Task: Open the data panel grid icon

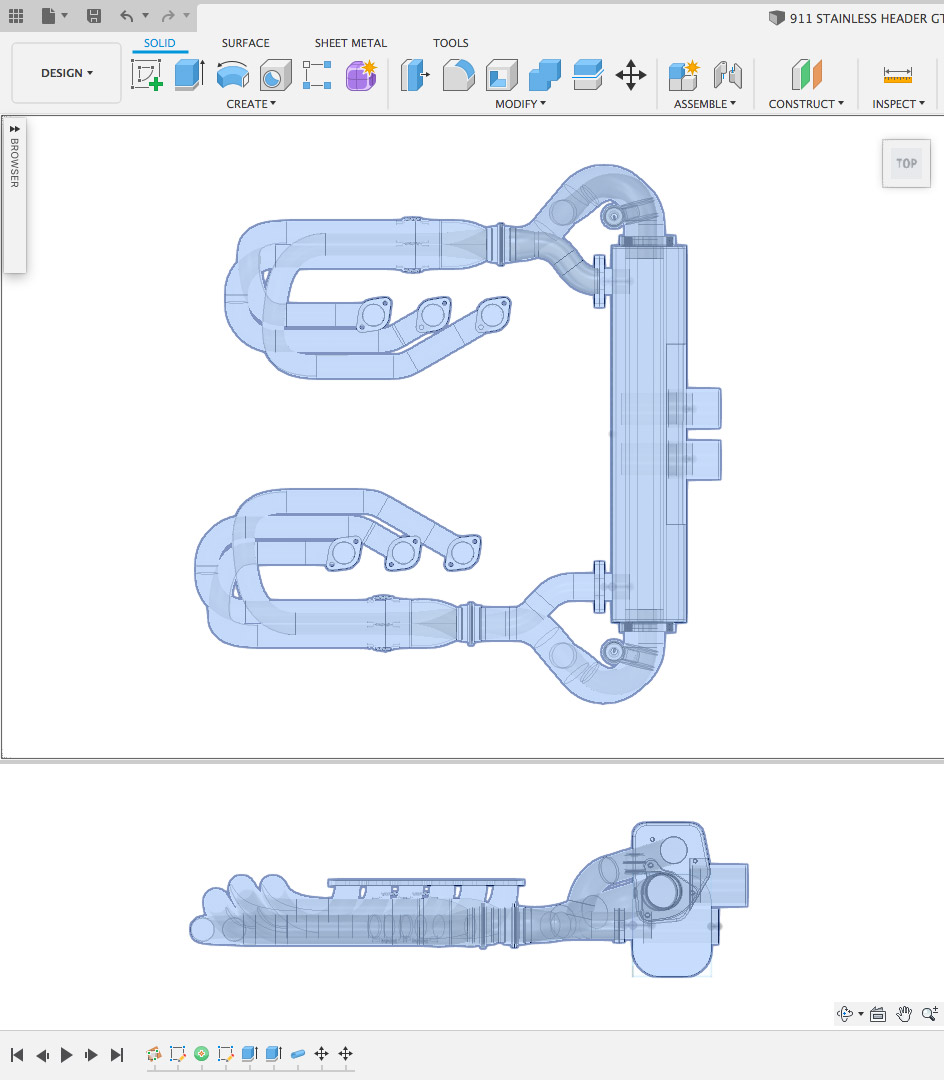Action: point(16,15)
